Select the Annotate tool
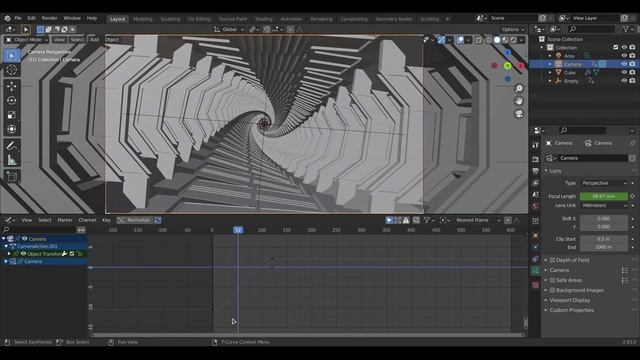 11,146
